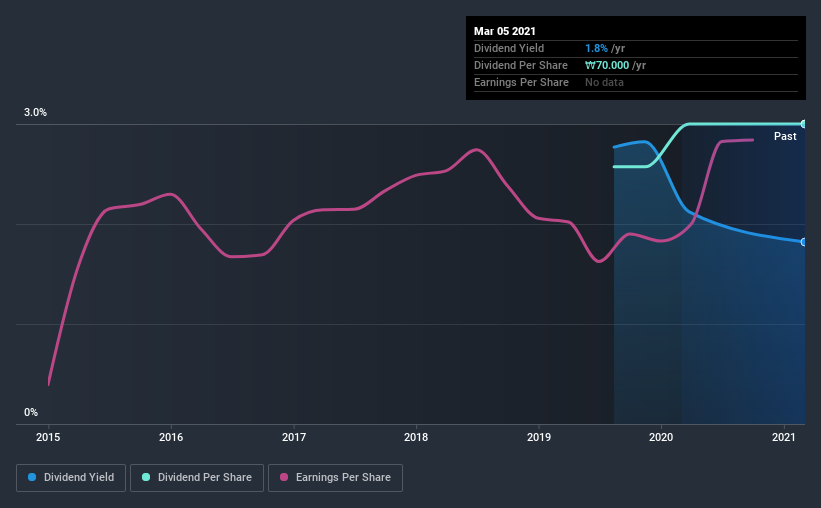Click the teal Dividend Per Share legend dot

click(x=146, y=477)
